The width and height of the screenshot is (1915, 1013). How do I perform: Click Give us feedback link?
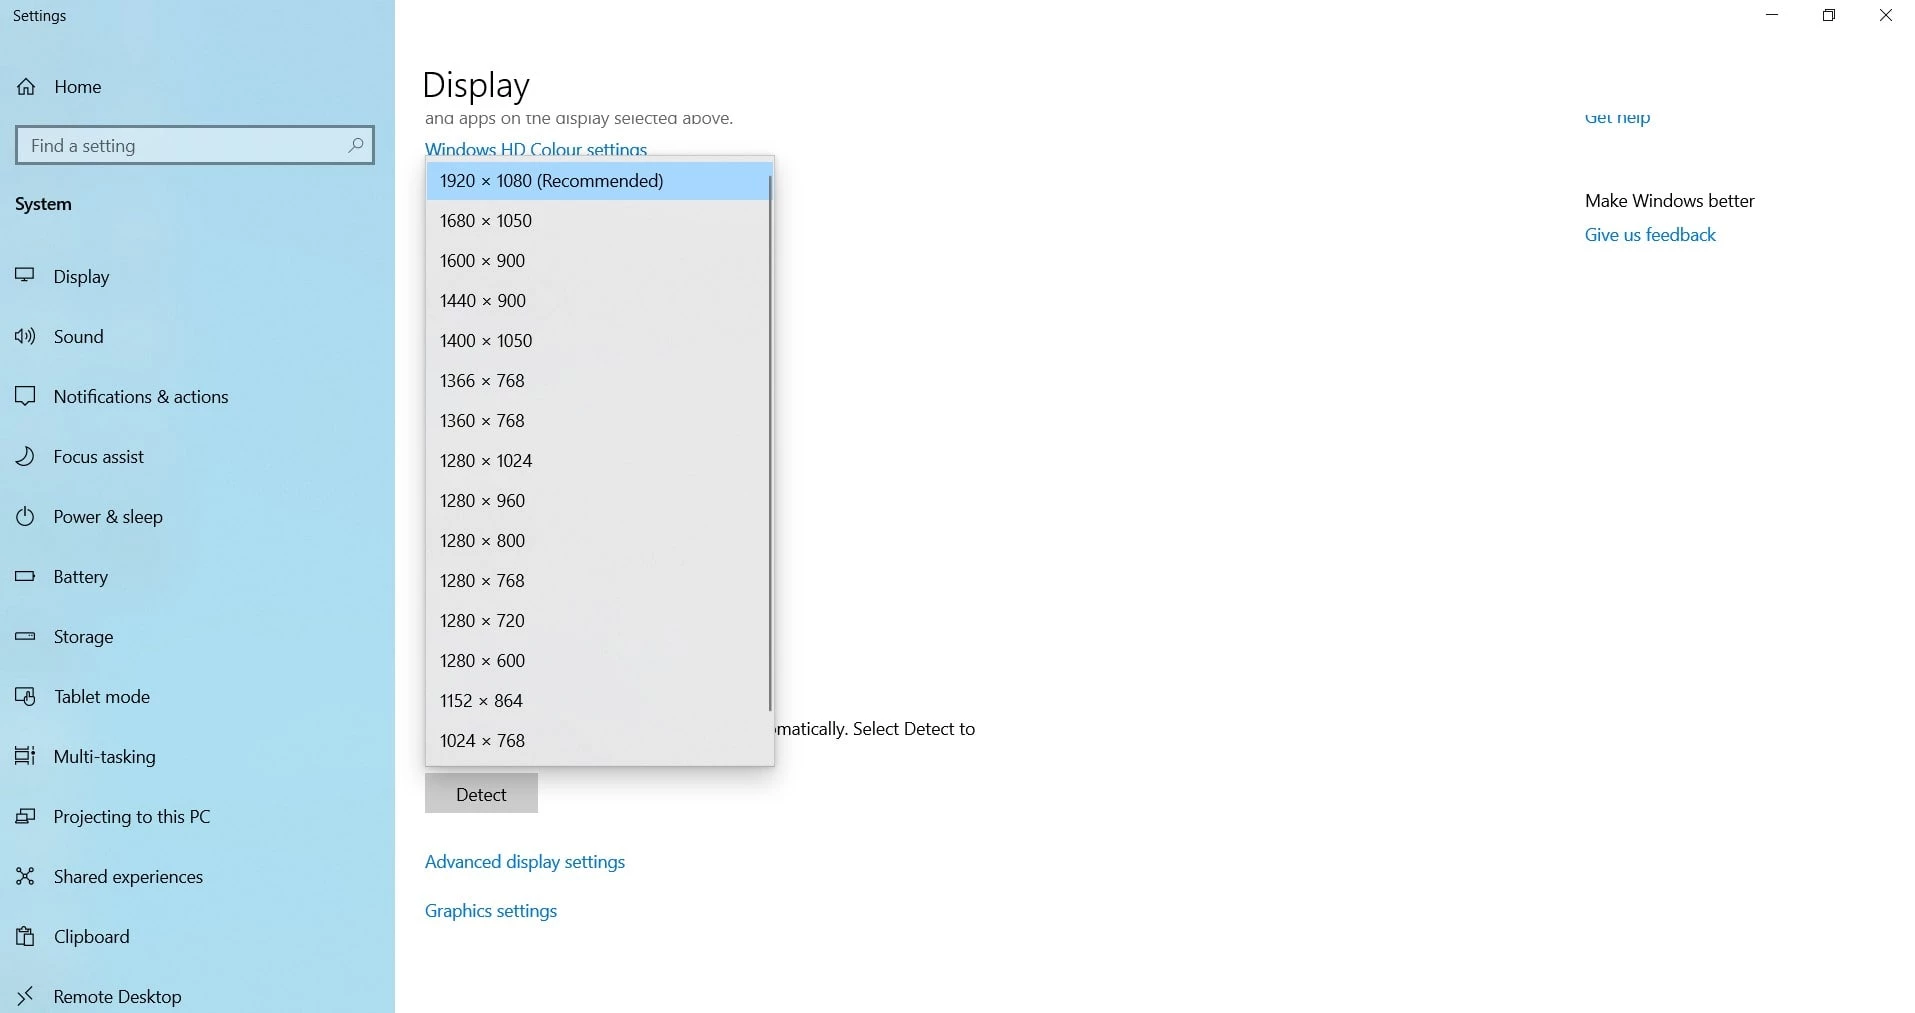pos(1650,235)
